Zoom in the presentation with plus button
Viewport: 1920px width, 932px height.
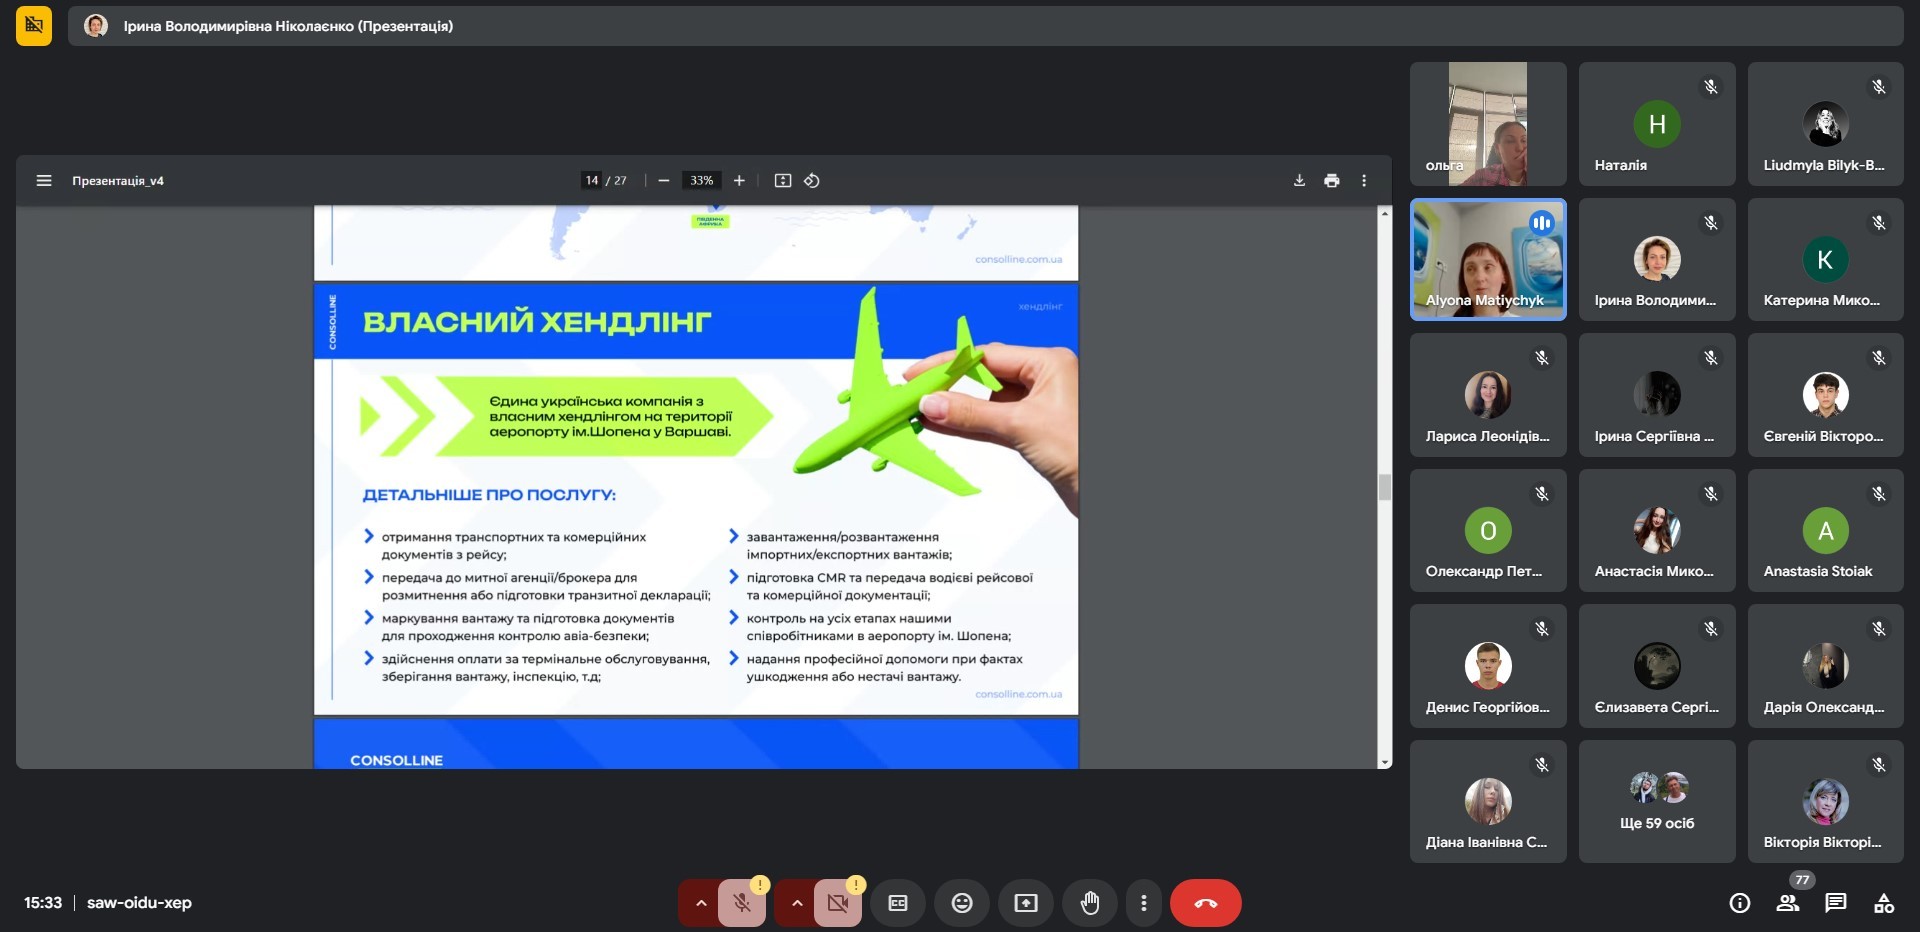coord(739,181)
